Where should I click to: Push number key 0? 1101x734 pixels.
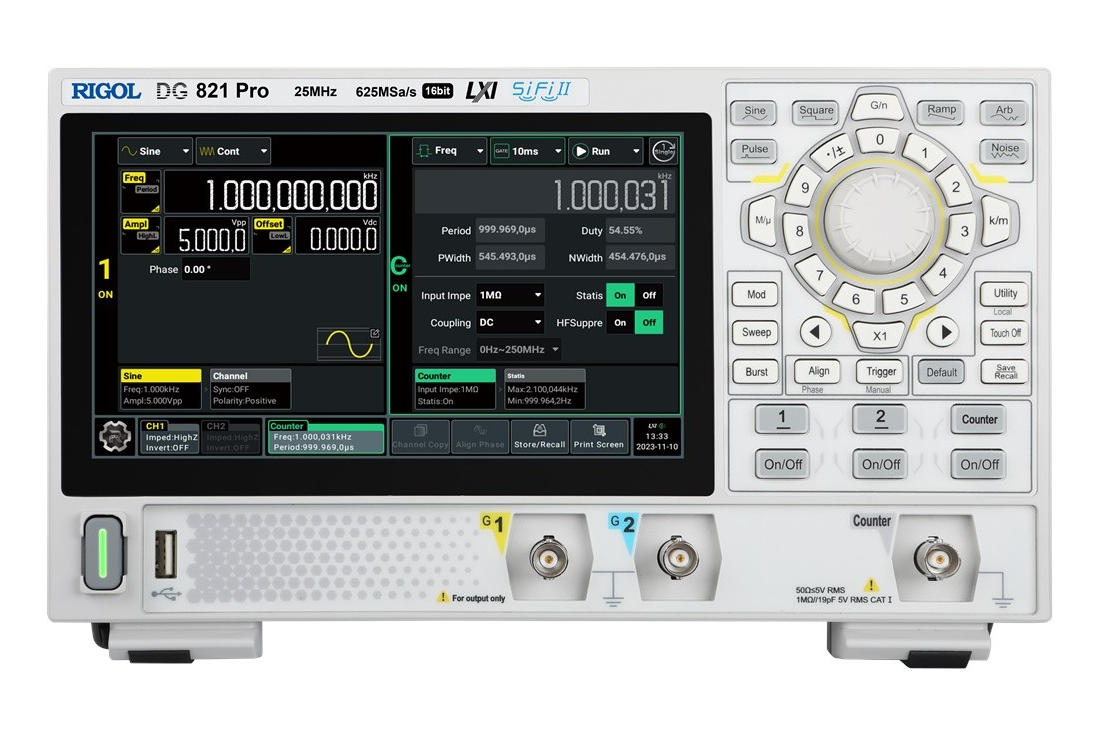pyautogui.click(x=879, y=140)
